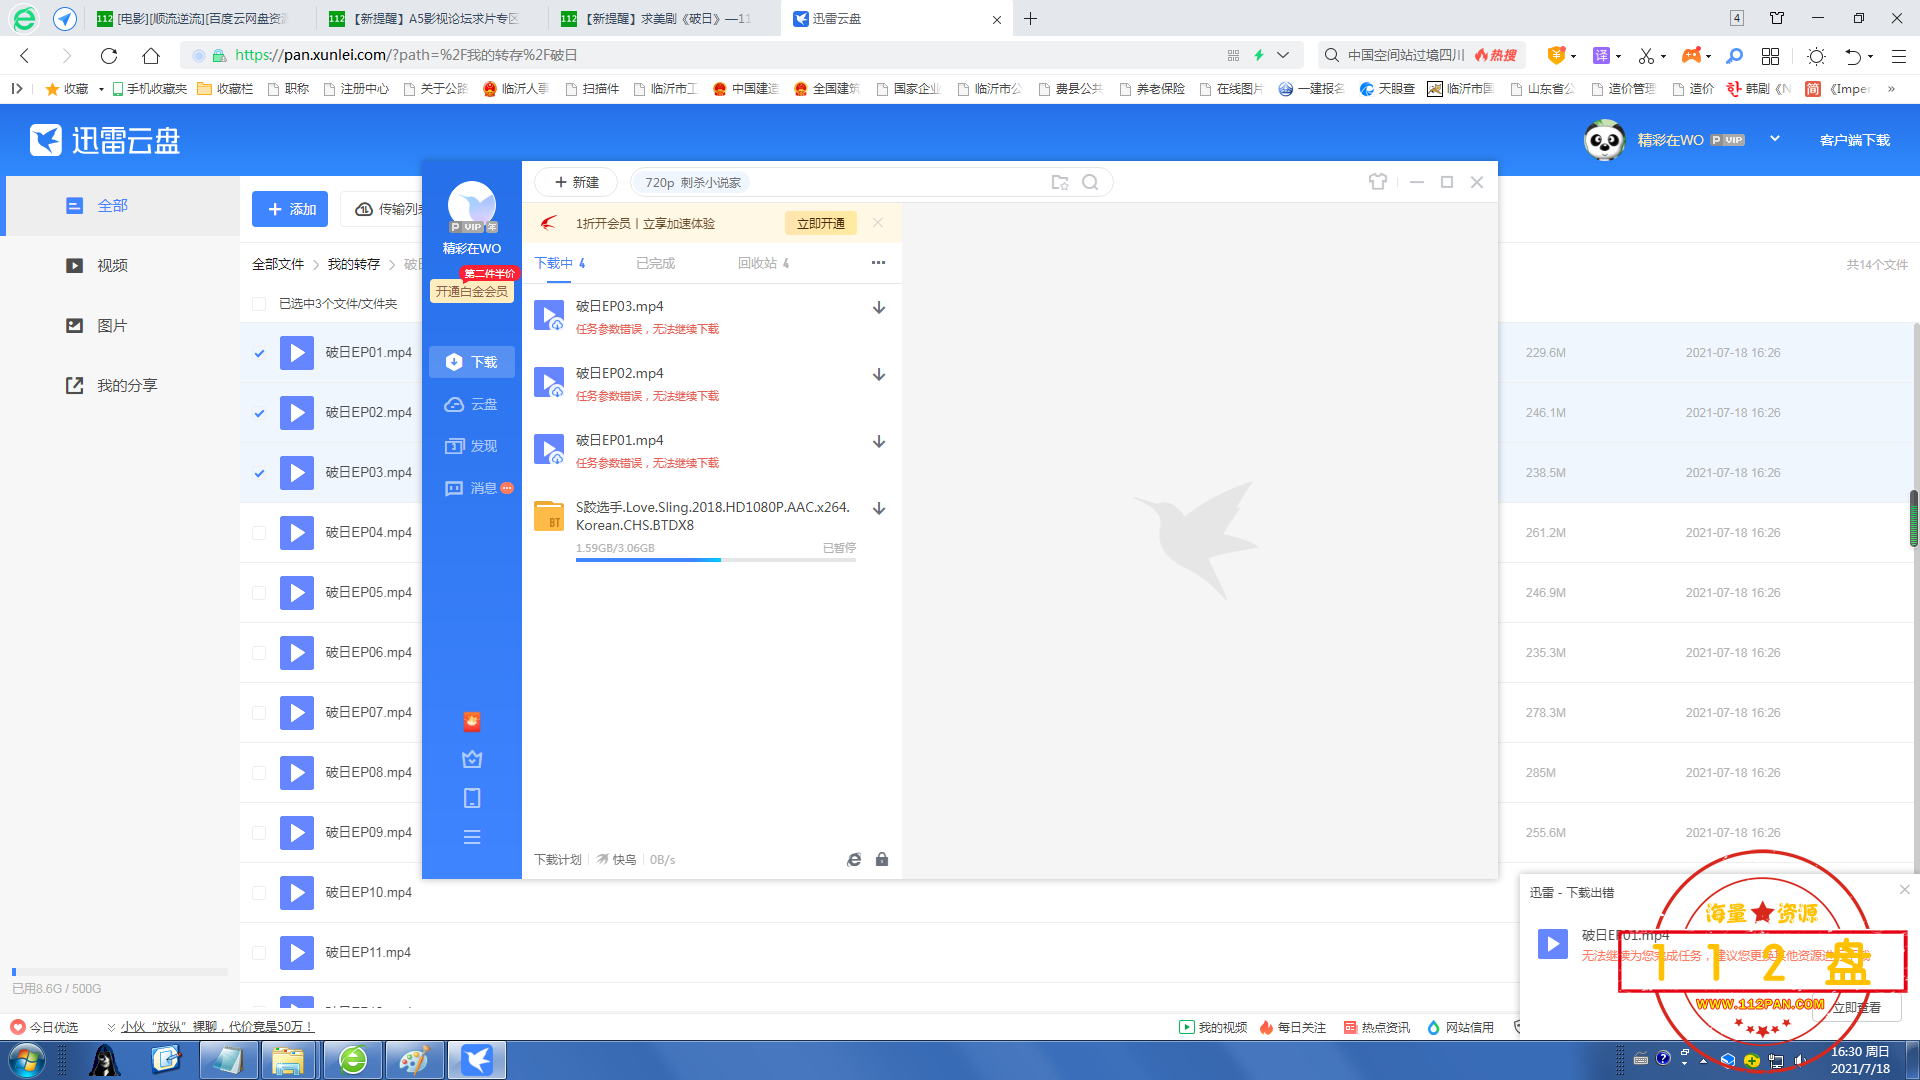Click skin shirt icon in Xunlei title bar
The image size is (1920, 1080).
tap(1378, 182)
